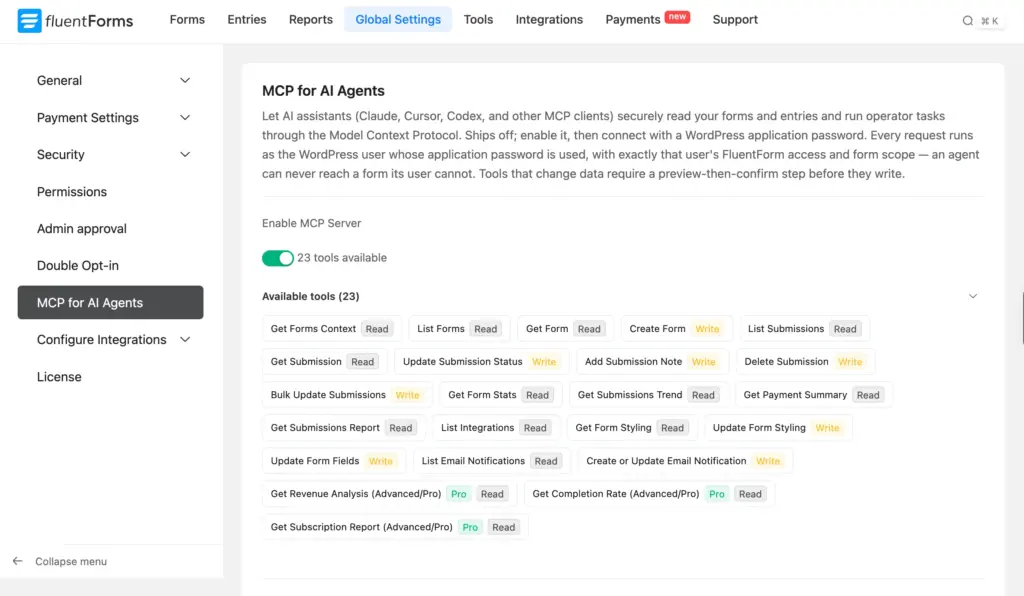Click the Get Submissions Trend tool chip

648,395
